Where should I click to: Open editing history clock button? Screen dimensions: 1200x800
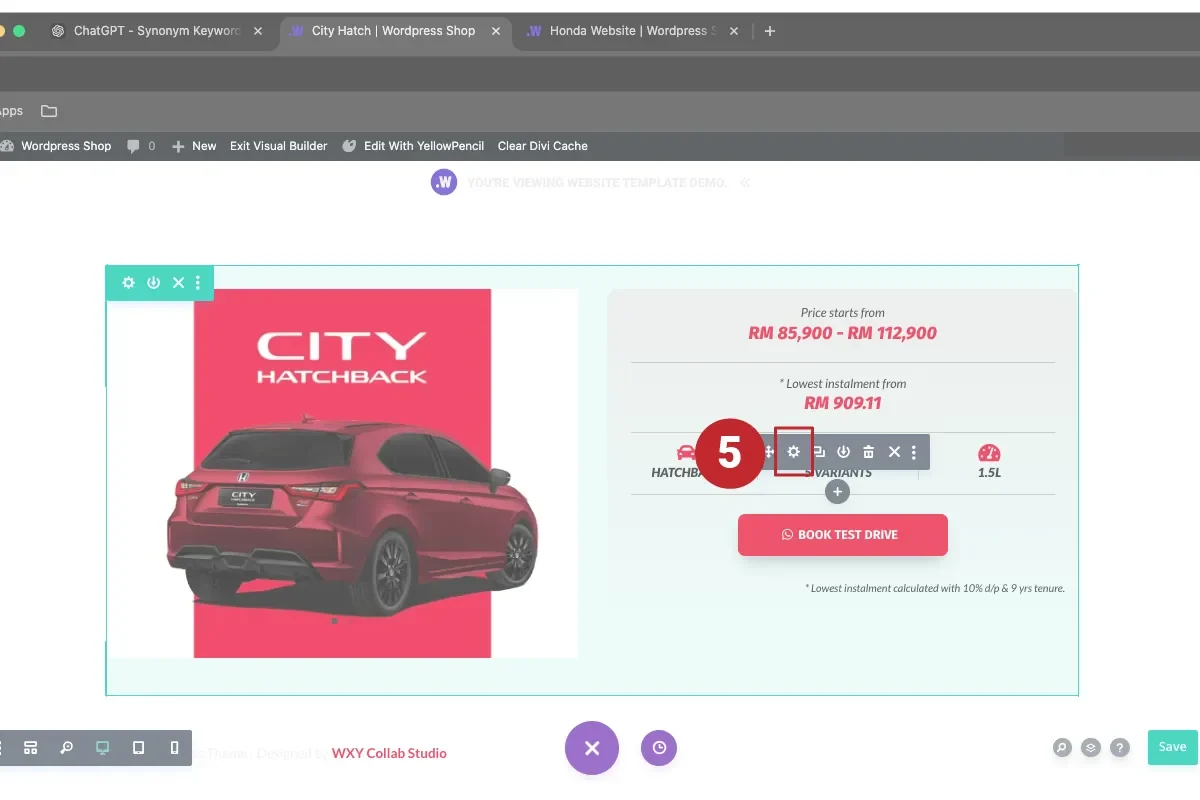659,748
